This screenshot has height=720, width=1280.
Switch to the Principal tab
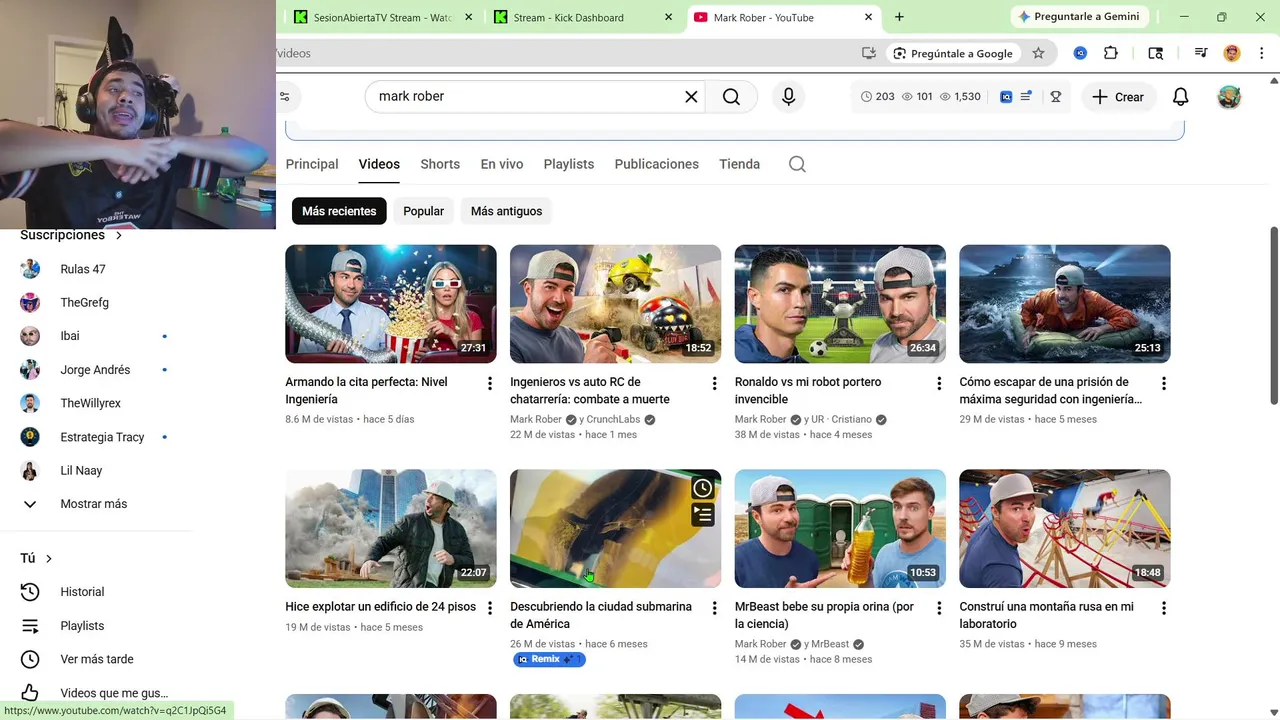click(x=312, y=164)
